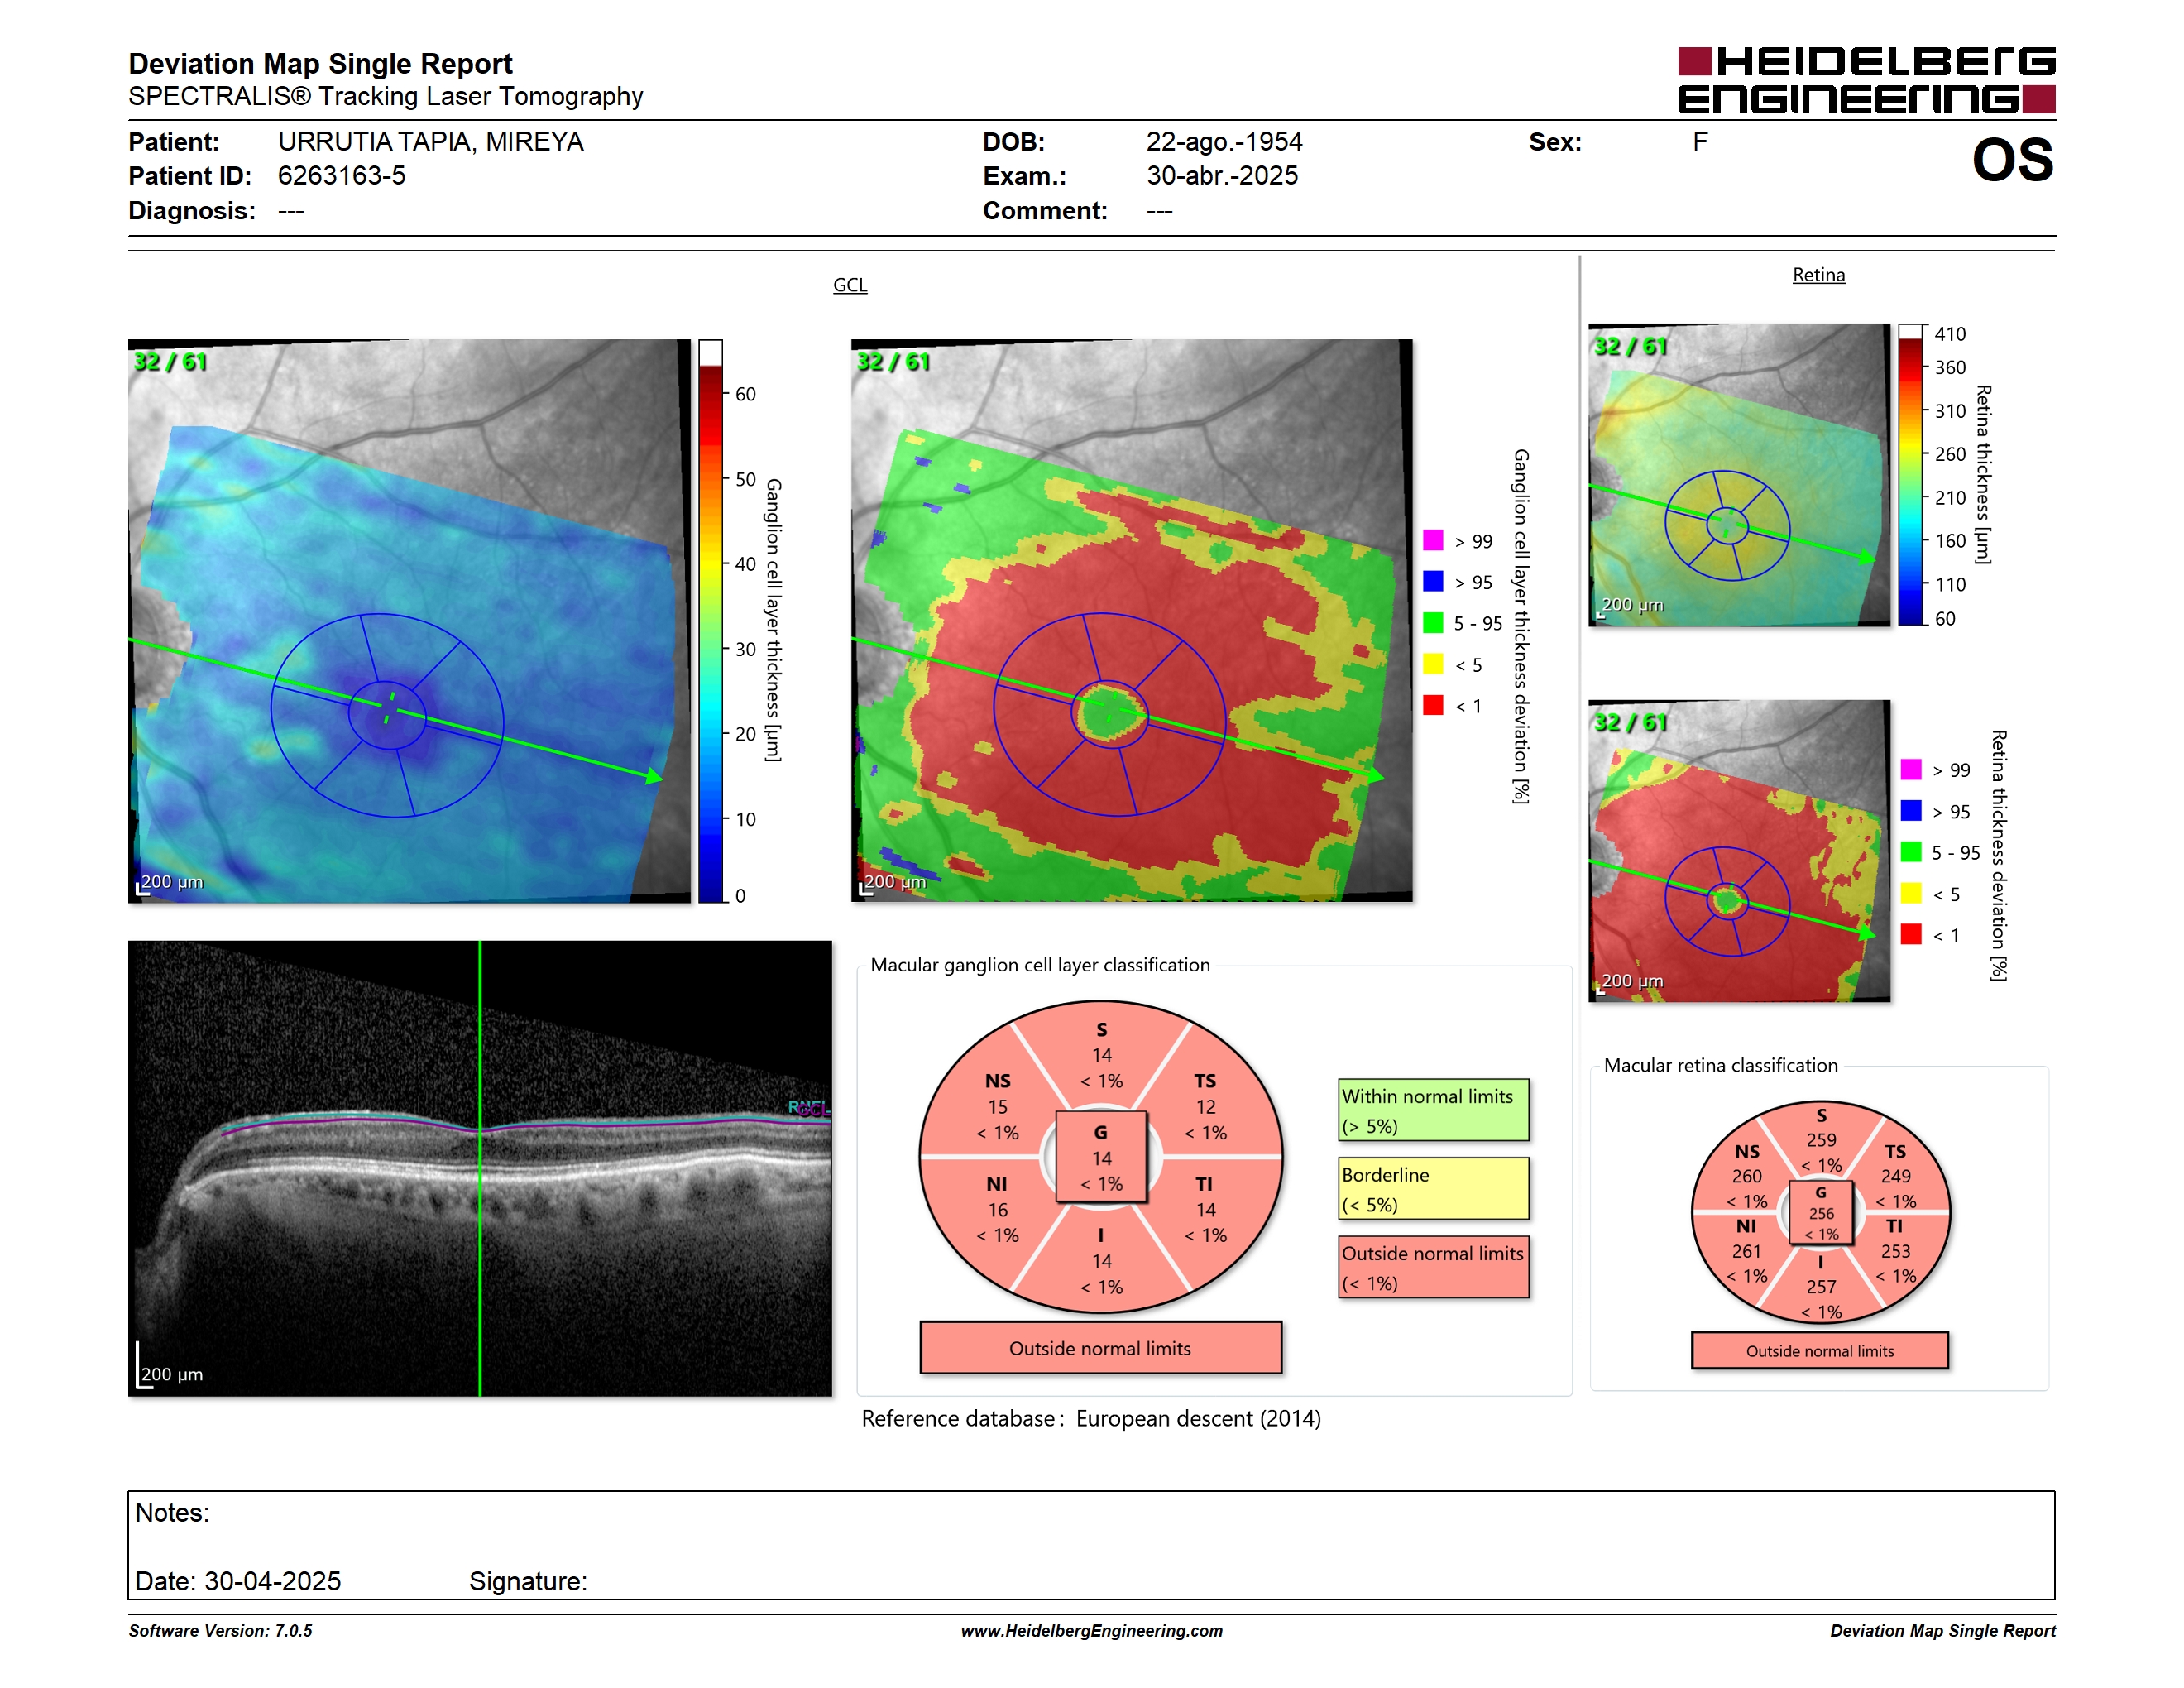Click Retina Outside normal limits result bar
This screenshot has width=2184, height=1688.
click(1819, 1351)
